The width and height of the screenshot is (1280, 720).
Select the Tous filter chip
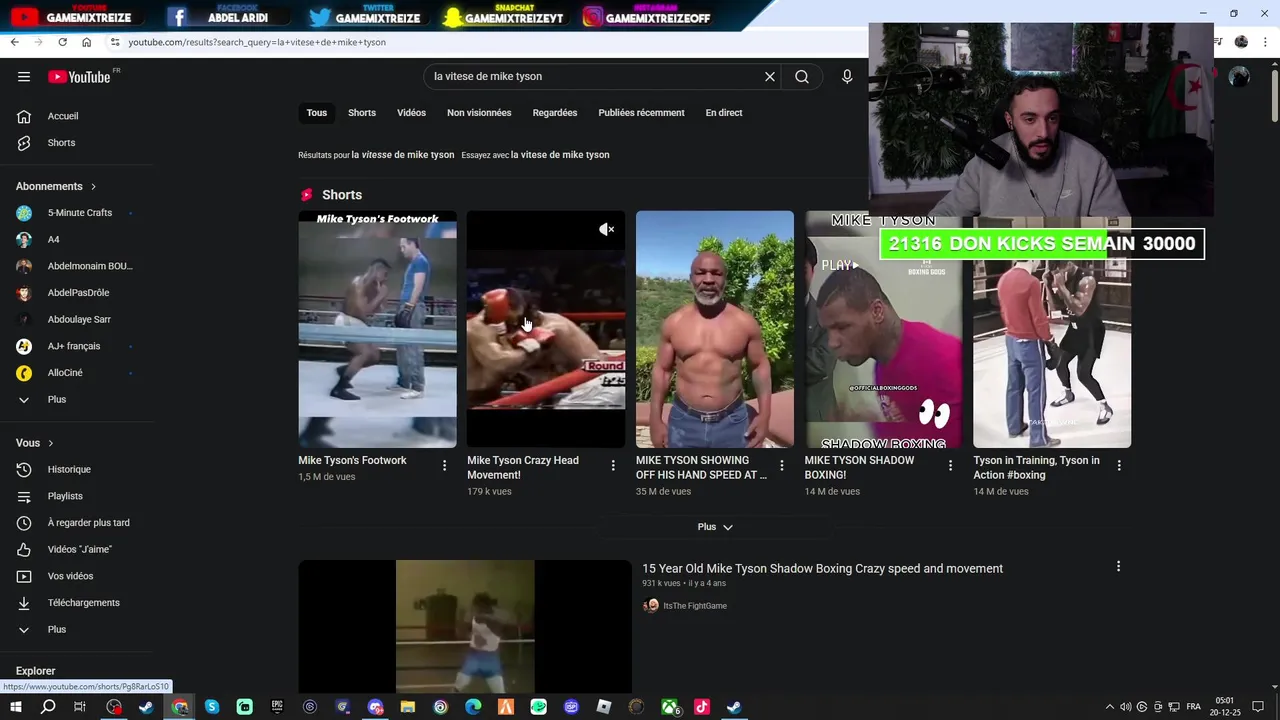[317, 113]
